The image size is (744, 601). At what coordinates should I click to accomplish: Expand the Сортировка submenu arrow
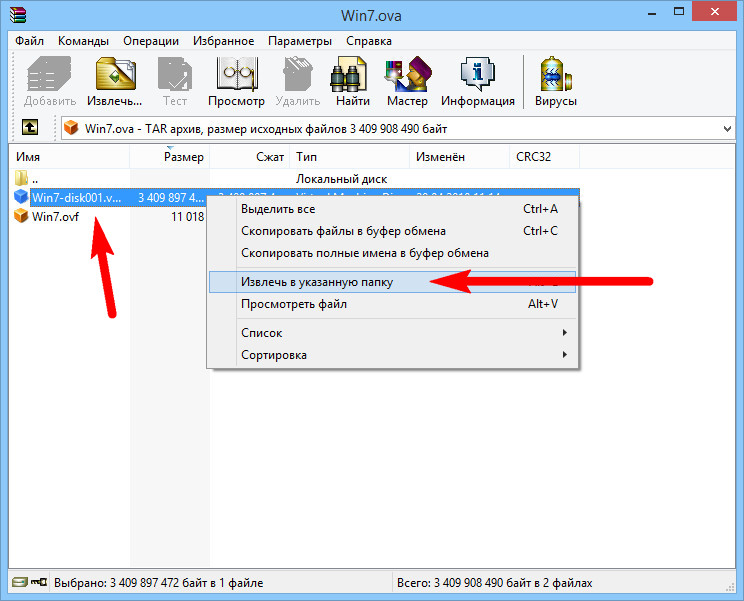[x=564, y=354]
